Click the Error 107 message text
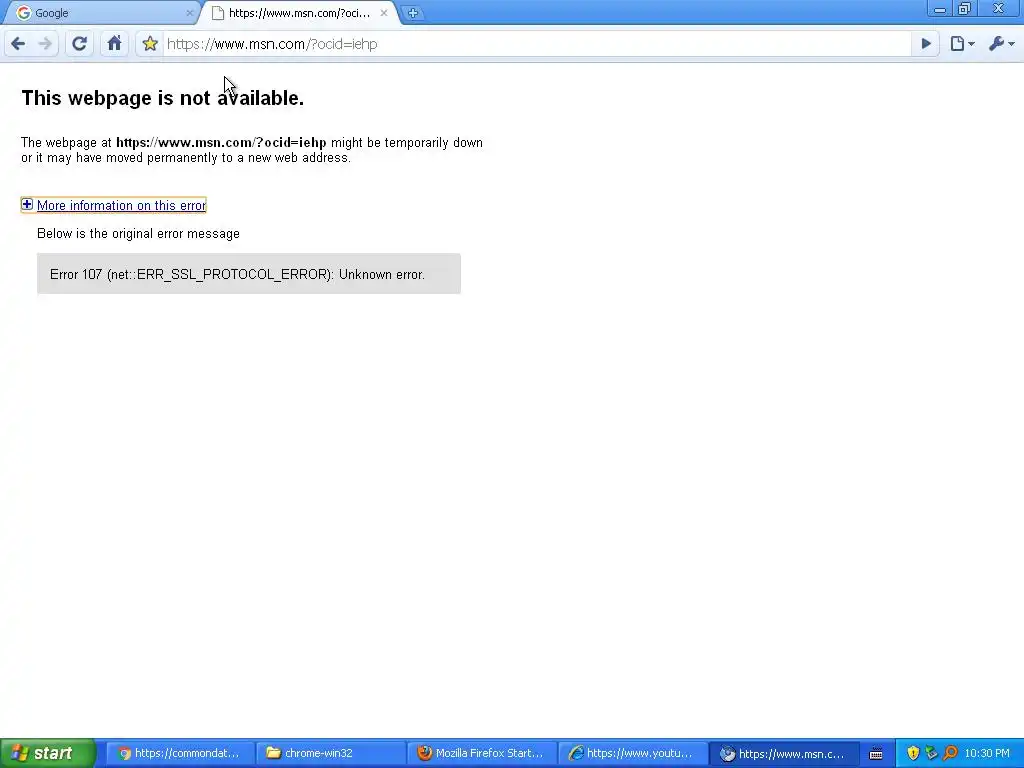This screenshot has width=1024, height=768. point(237,274)
